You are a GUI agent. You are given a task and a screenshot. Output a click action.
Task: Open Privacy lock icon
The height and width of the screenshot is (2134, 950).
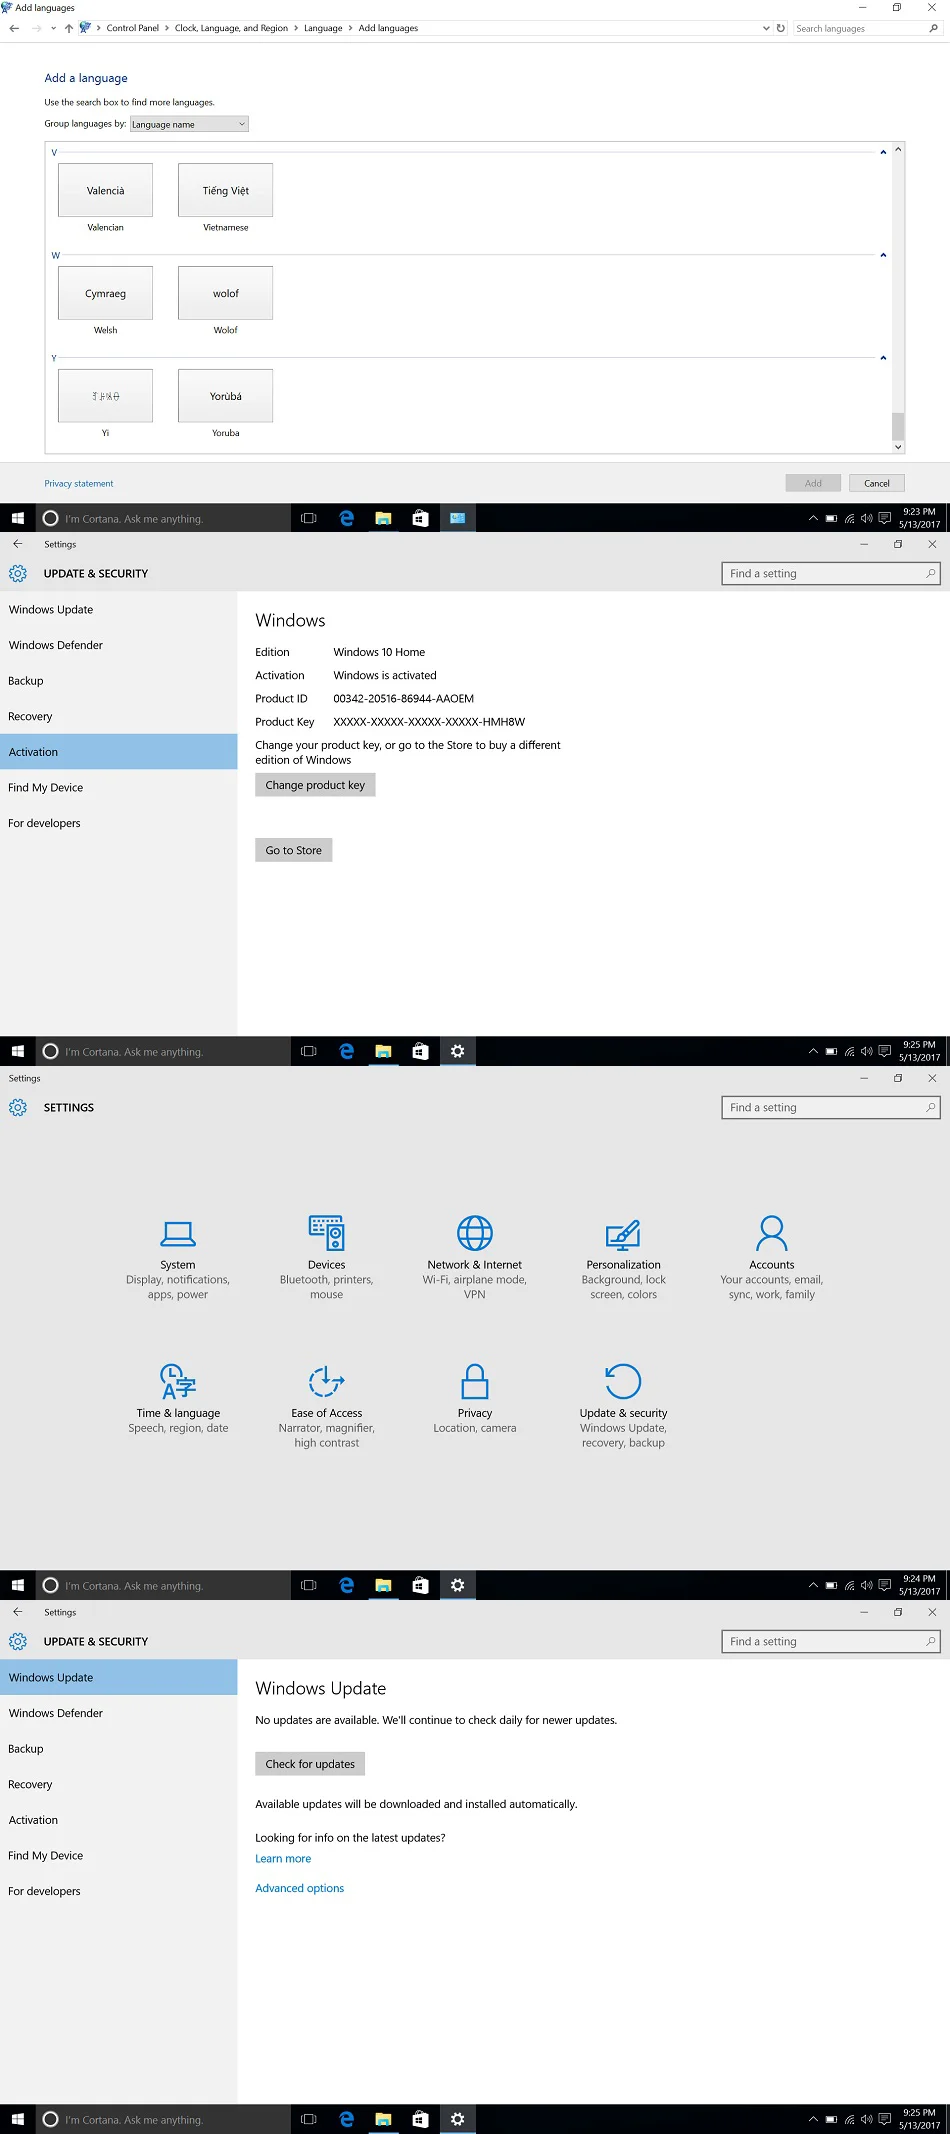(x=475, y=1381)
